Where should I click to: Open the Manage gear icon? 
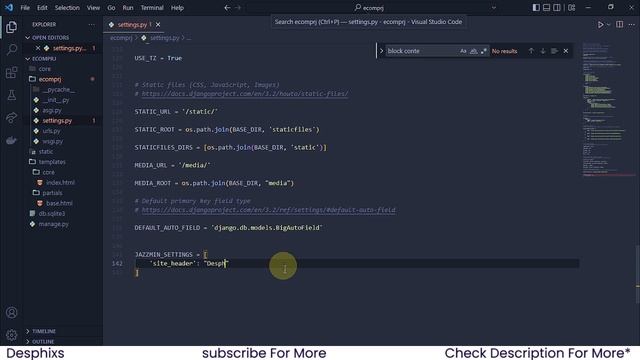11,335
